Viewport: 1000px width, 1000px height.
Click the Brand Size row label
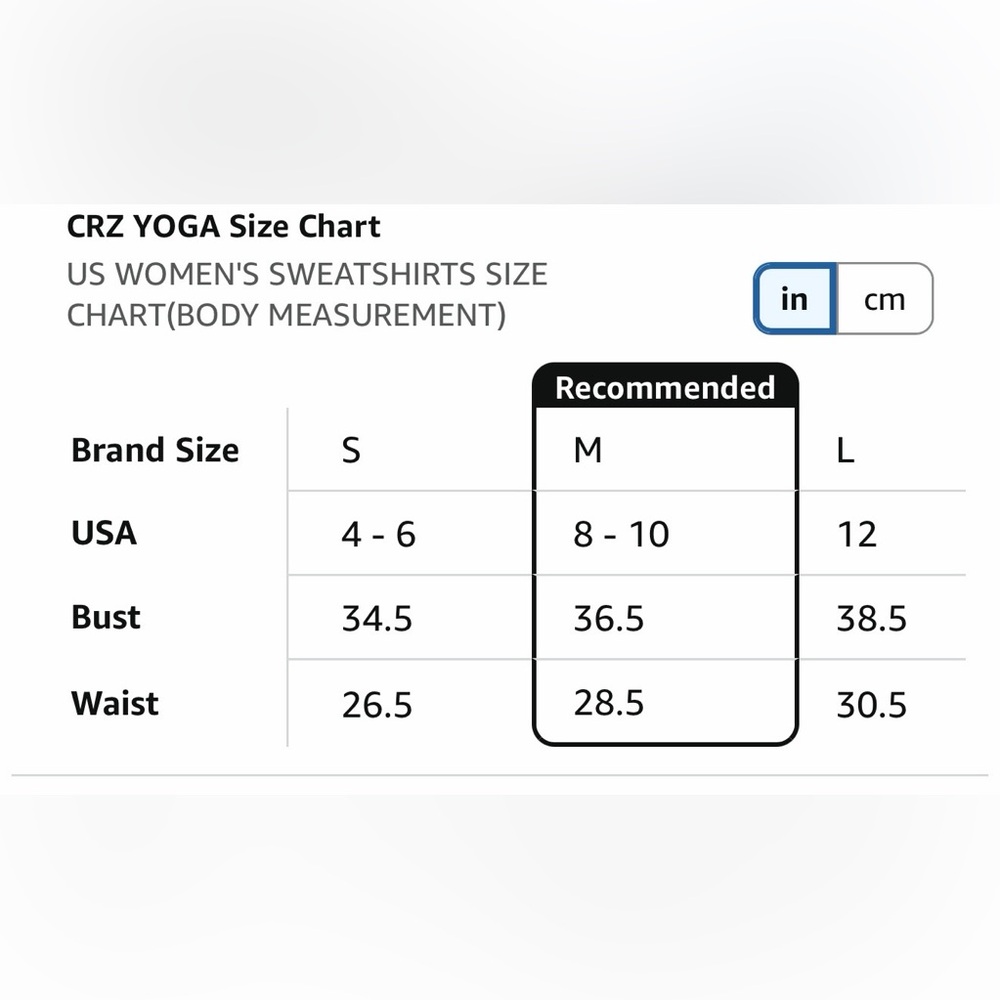click(x=155, y=450)
